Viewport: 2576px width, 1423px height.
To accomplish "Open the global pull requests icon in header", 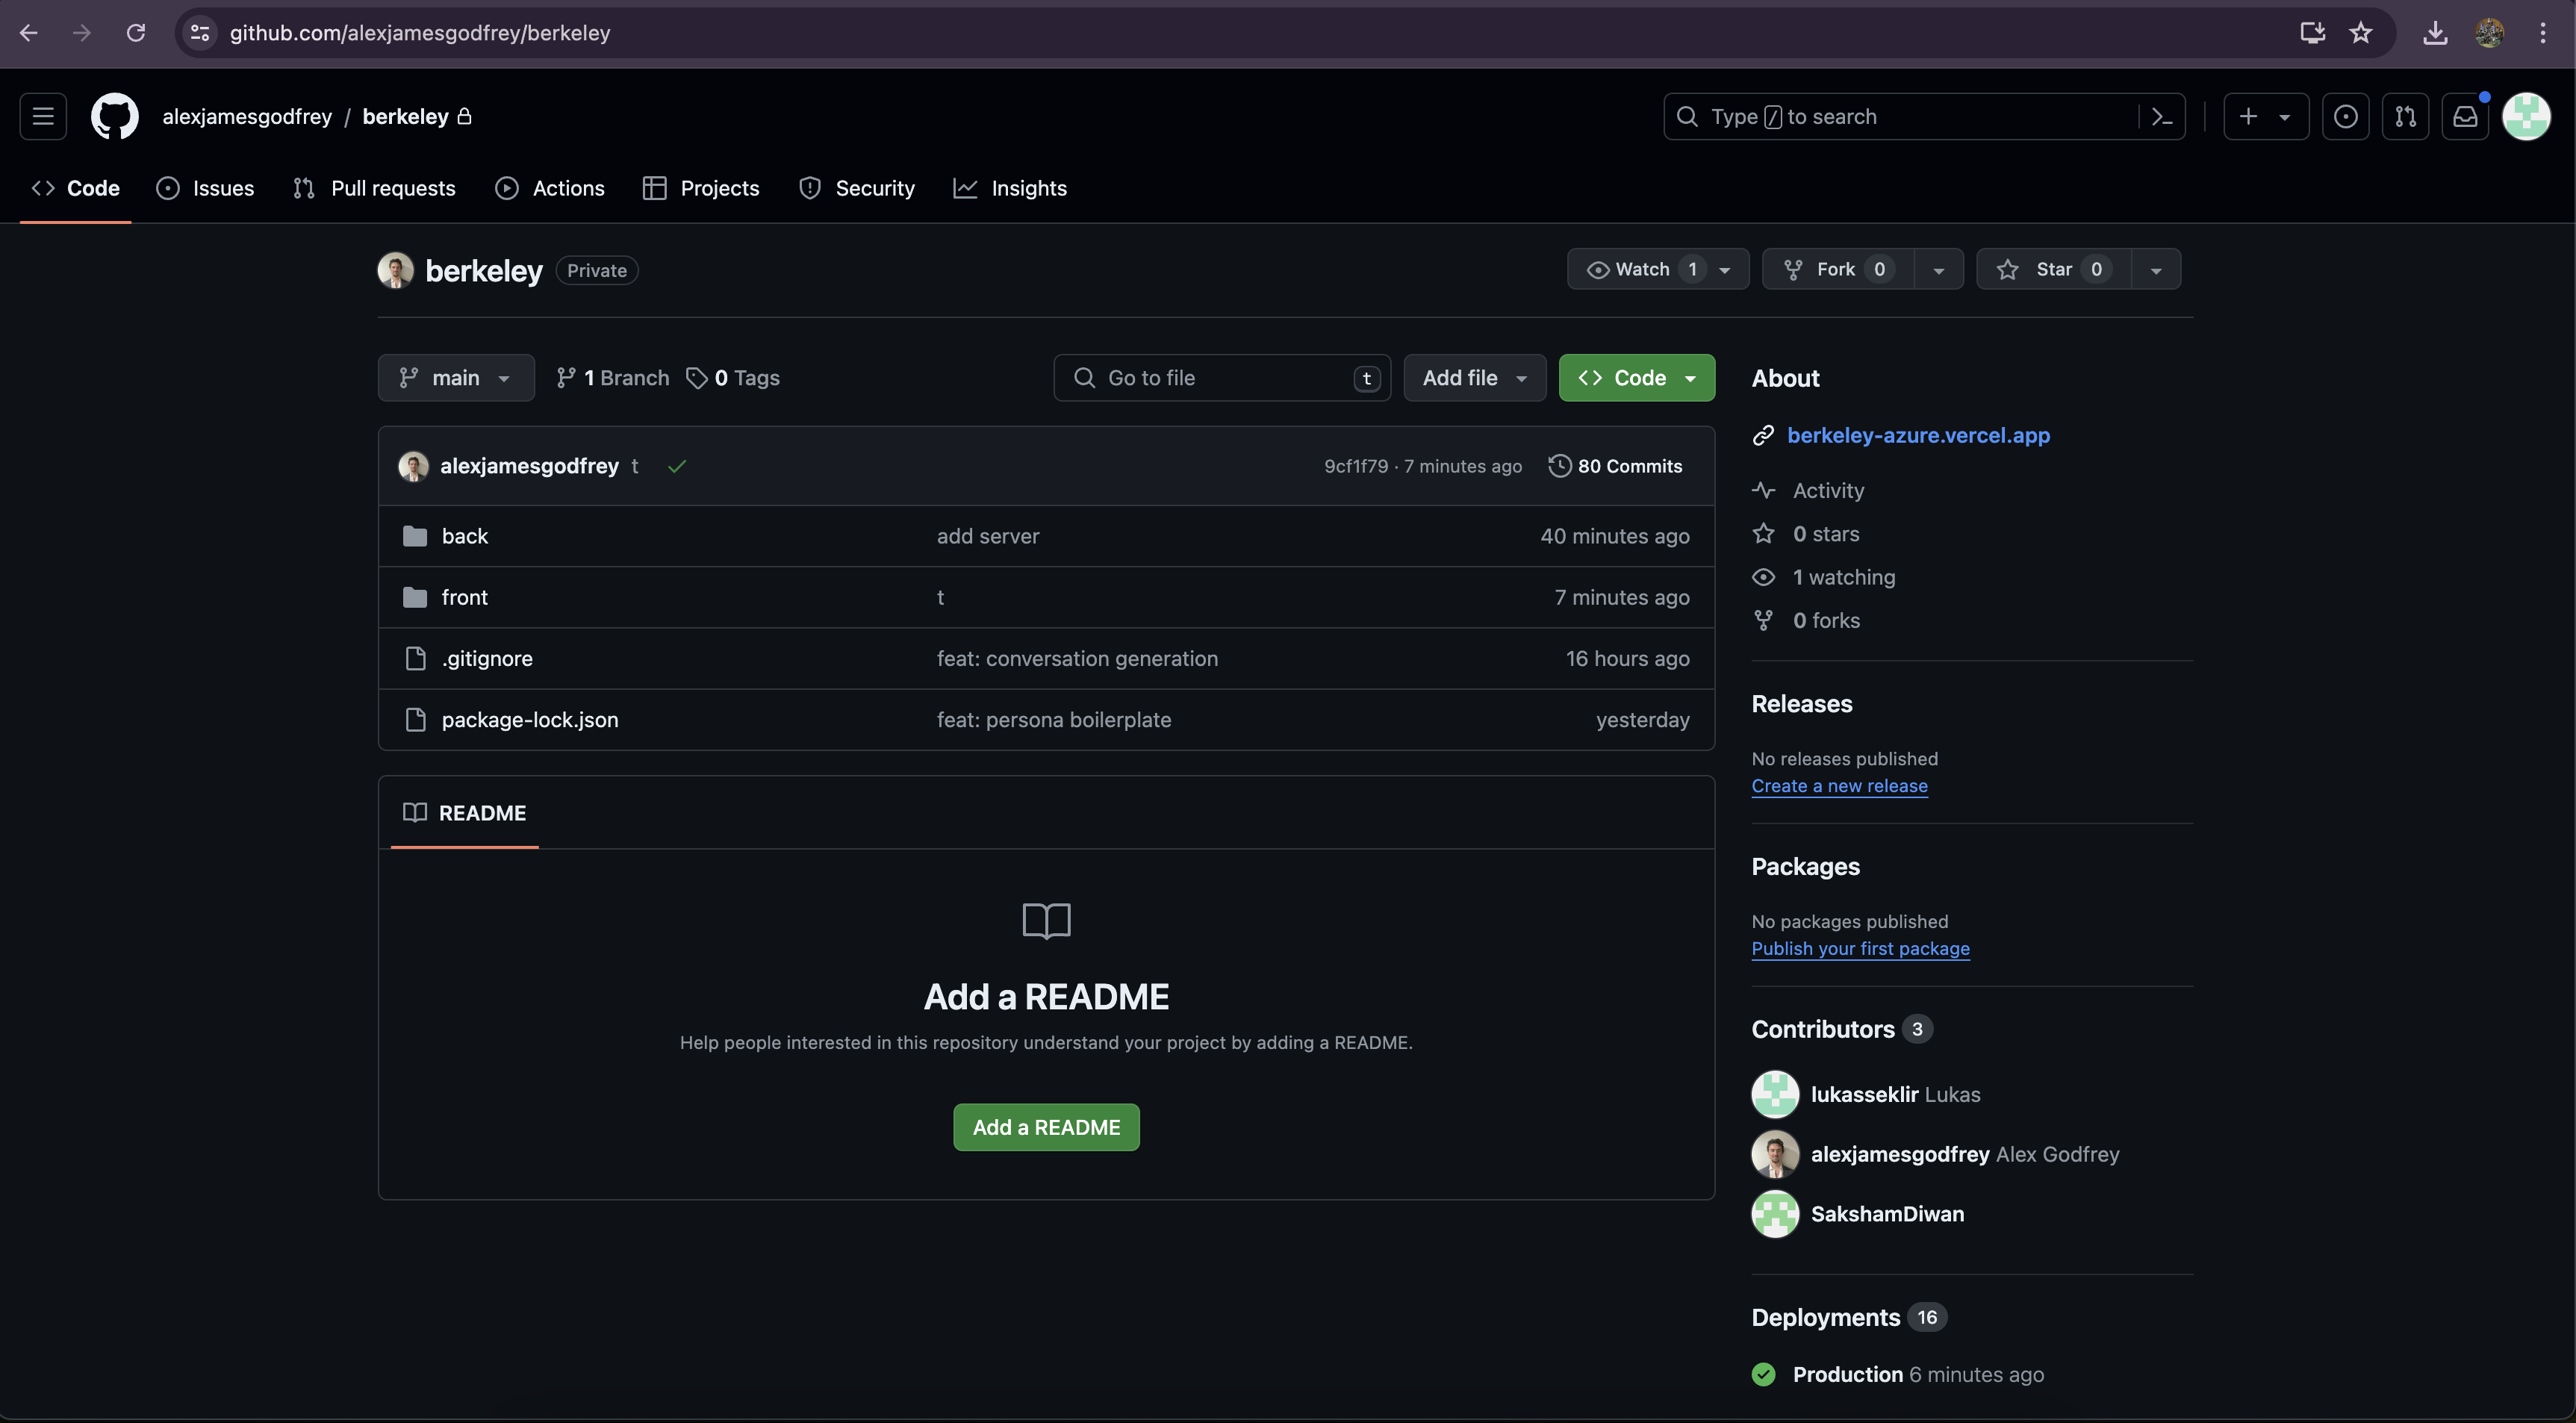I will 2405,116.
